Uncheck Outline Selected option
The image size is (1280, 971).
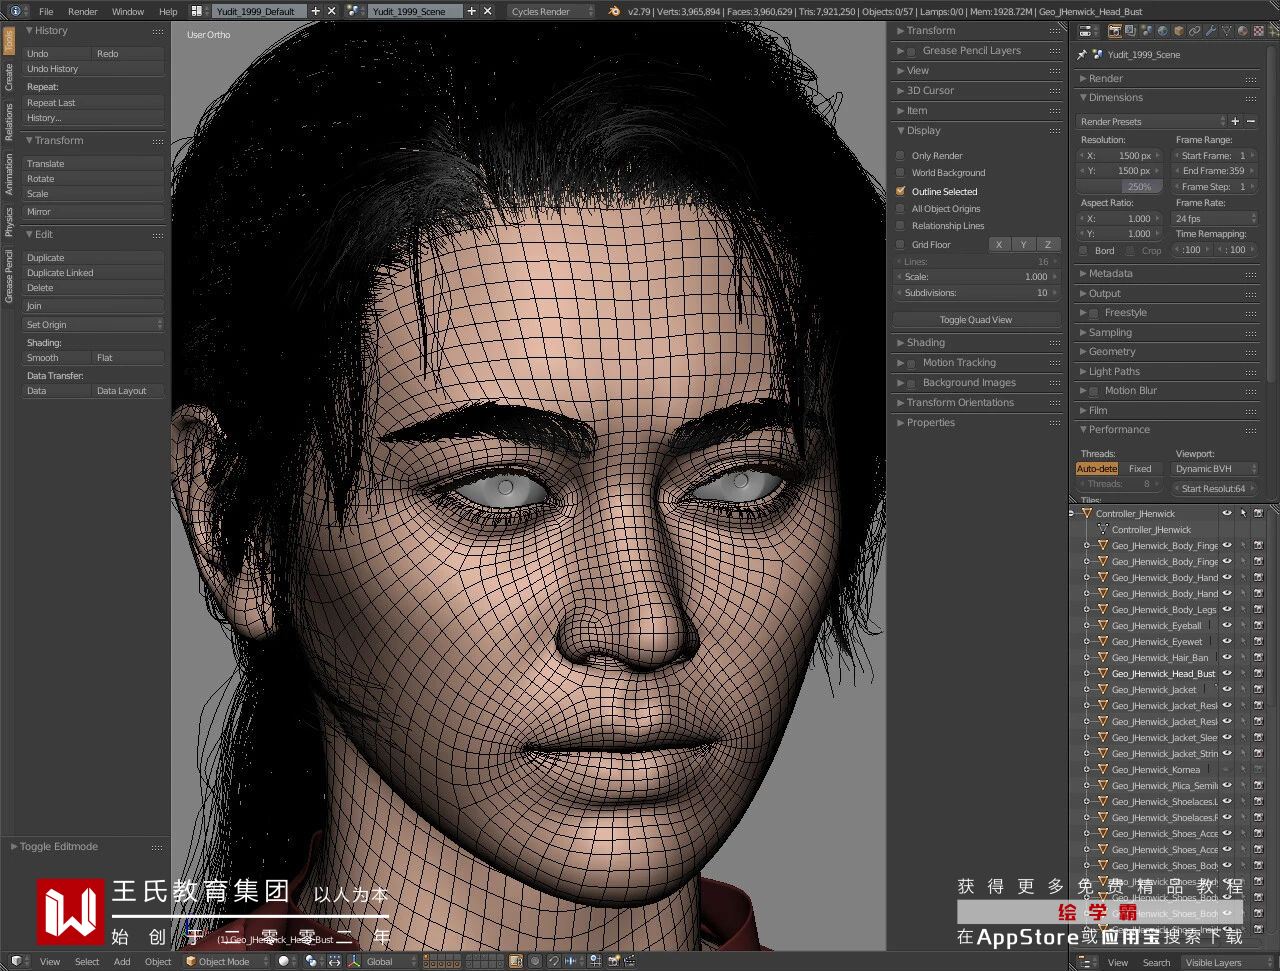pyautogui.click(x=901, y=191)
